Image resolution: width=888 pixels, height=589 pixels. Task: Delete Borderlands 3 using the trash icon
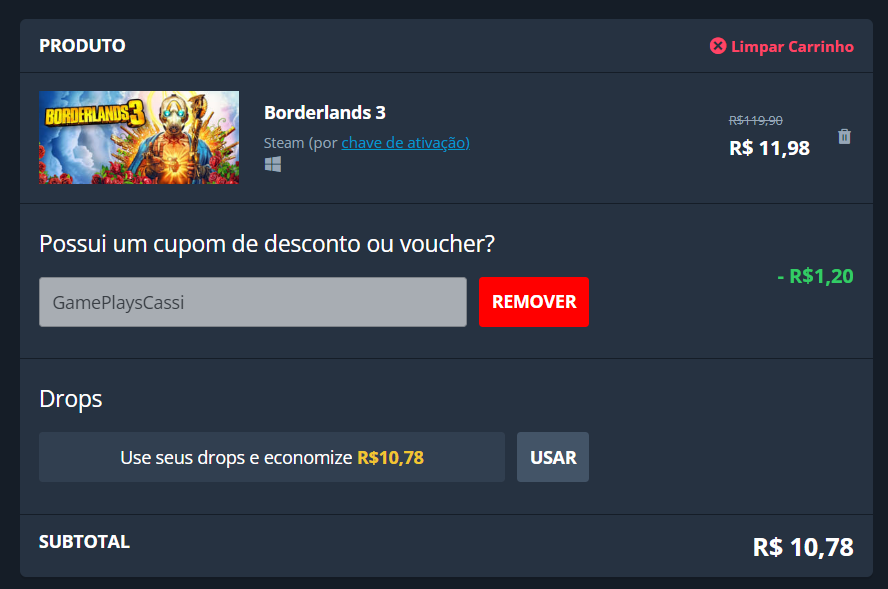tap(844, 136)
